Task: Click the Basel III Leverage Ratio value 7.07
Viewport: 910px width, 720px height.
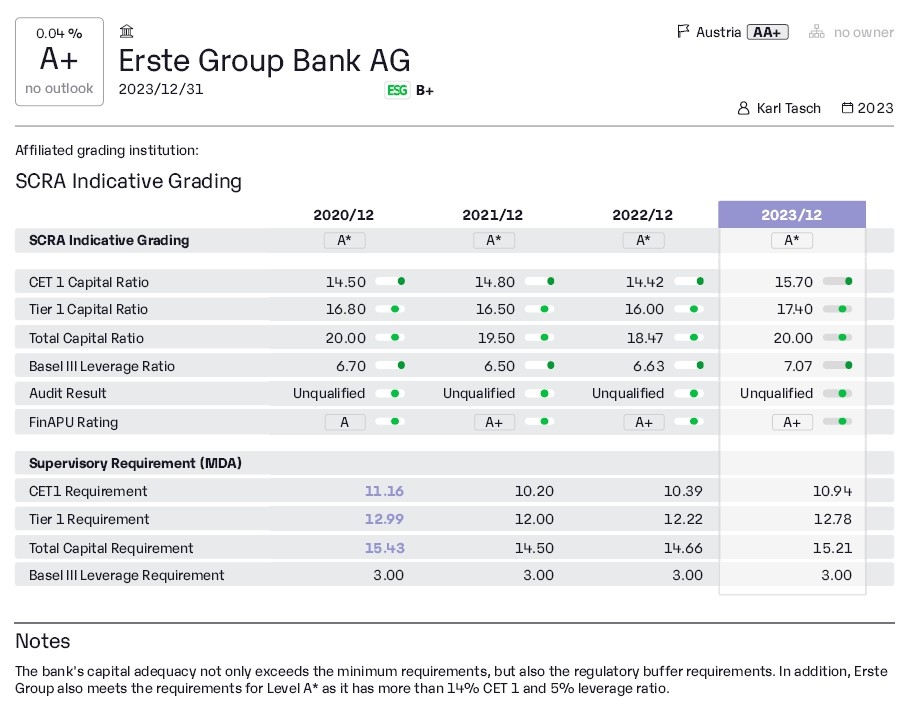Action: (x=798, y=367)
